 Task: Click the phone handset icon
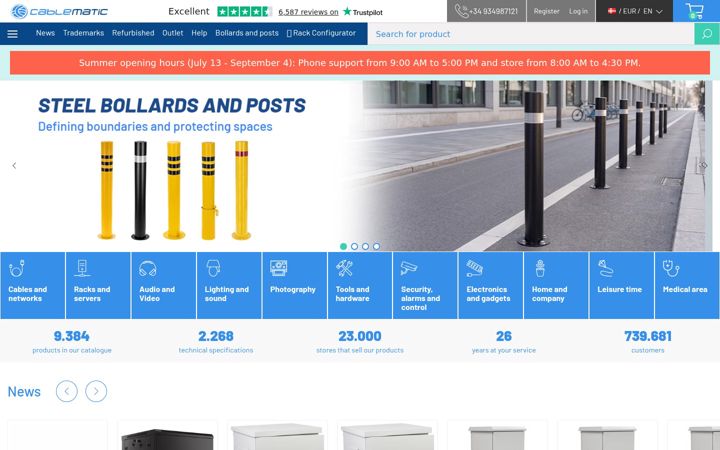click(x=461, y=11)
